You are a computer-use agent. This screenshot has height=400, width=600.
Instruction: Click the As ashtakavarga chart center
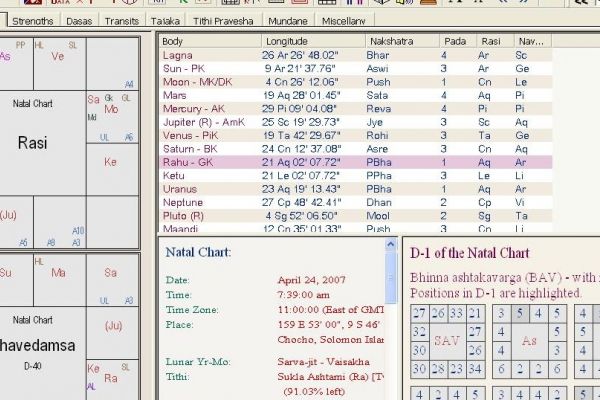(x=527, y=341)
